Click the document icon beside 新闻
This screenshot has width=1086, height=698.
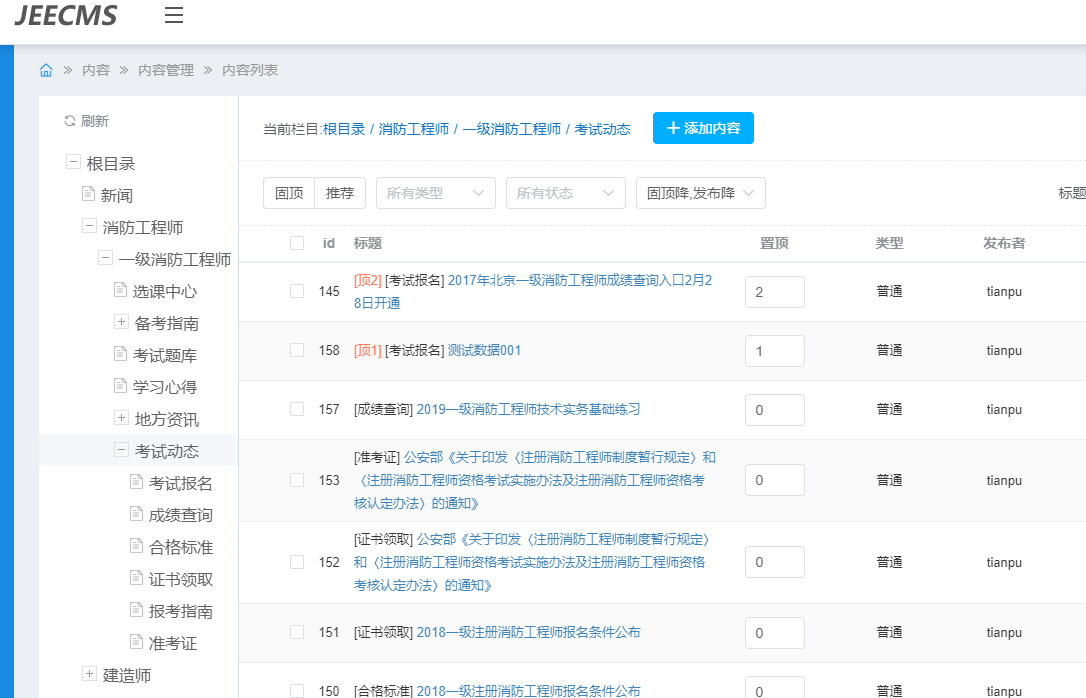pyautogui.click(x=89, y=195)
